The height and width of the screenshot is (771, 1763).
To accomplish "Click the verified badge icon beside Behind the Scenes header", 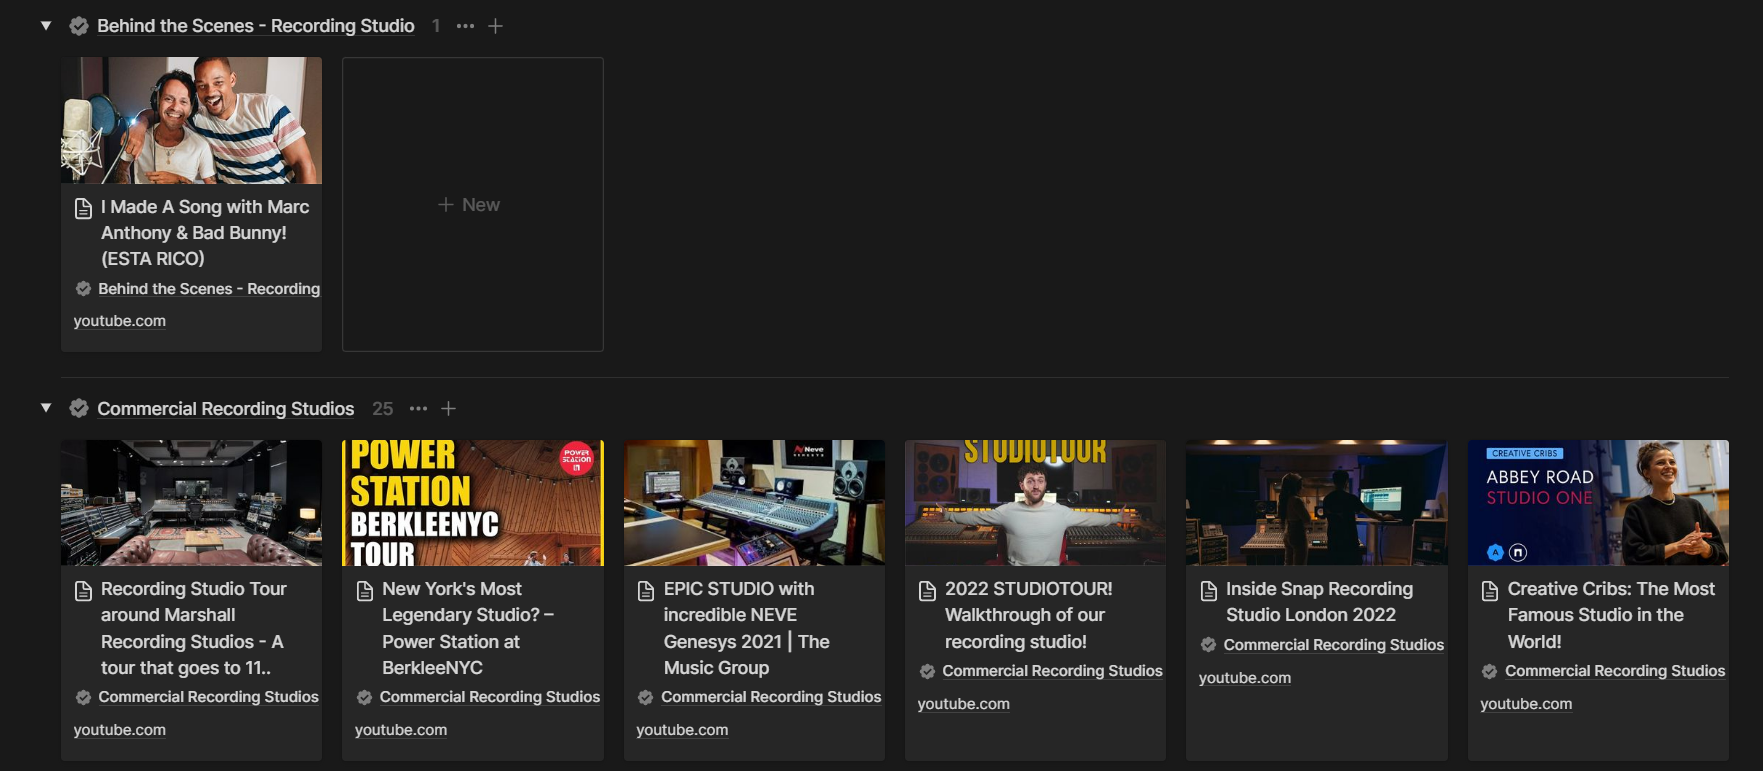I will (79, 26).
